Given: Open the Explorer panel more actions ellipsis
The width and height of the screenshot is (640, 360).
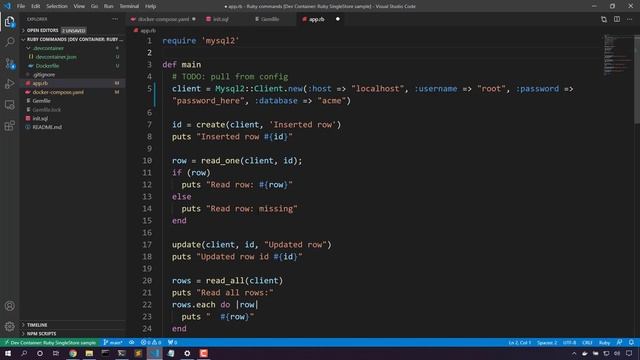Looking at the screenshot, I should point(115,19).
